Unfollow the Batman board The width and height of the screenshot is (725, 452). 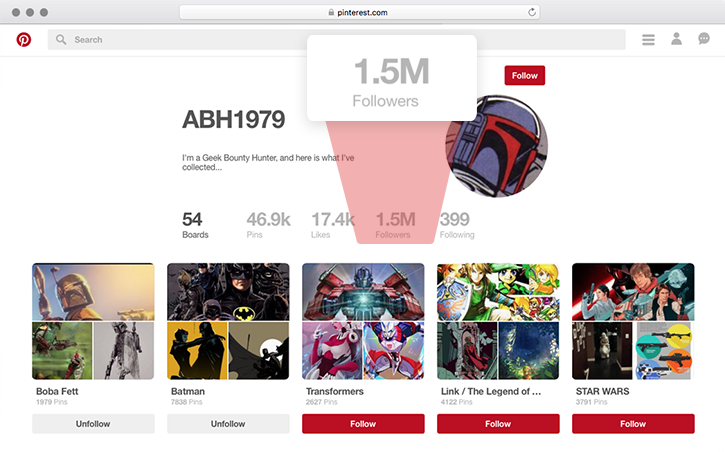pyautogui.click(x=228, y=424)
